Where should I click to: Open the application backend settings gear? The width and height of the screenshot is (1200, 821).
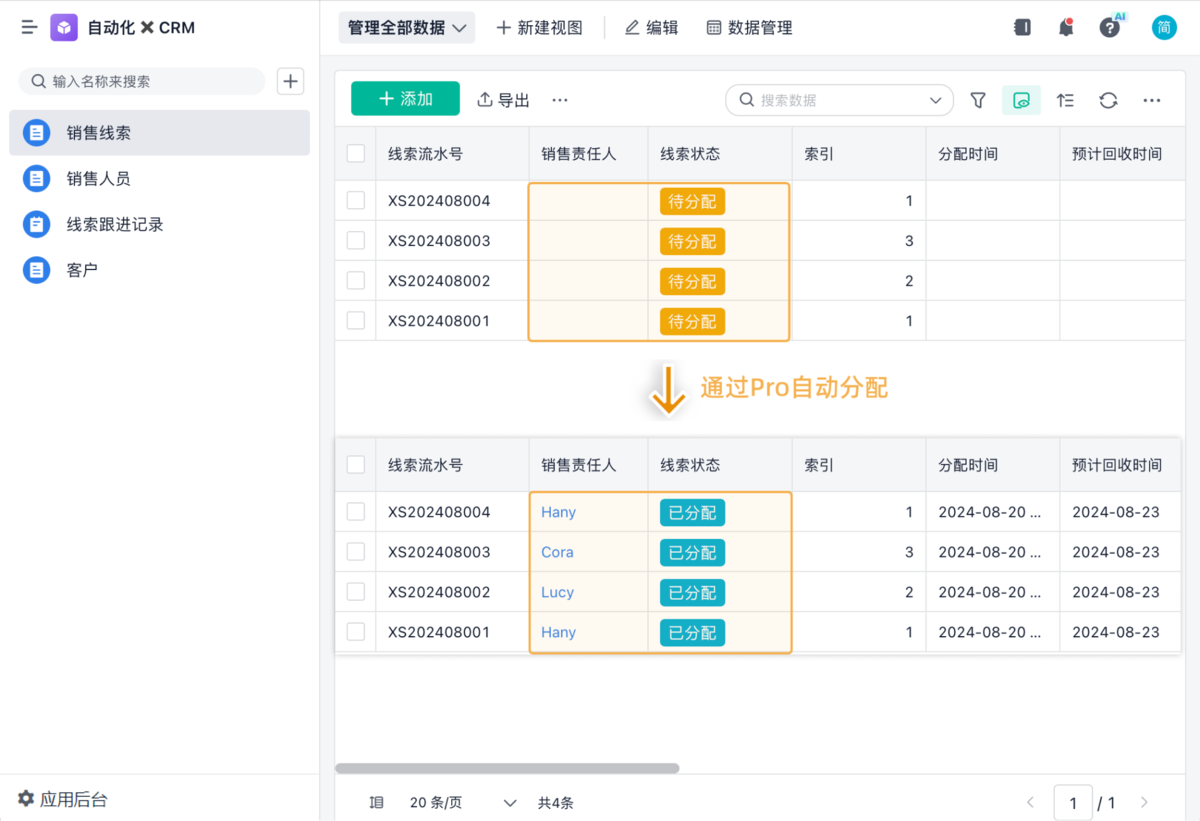pos(26,799)
